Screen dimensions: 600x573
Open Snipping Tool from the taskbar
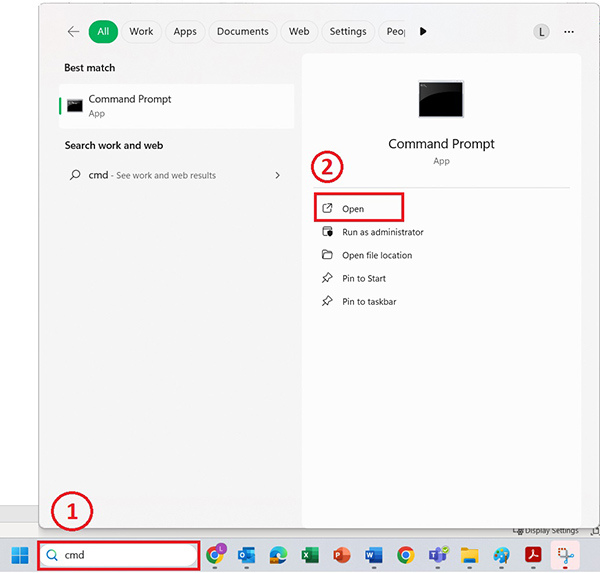(x=565, y=555)
